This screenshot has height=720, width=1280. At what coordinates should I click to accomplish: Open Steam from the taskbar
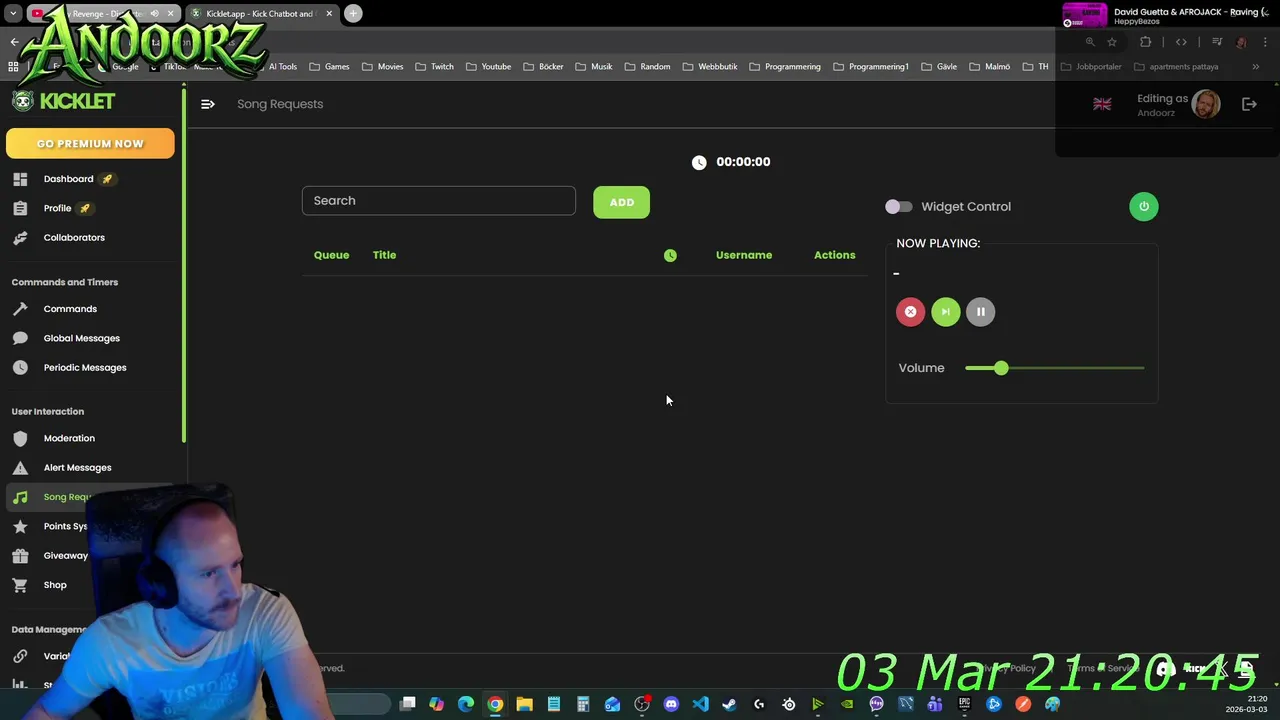tap(729, 704)
